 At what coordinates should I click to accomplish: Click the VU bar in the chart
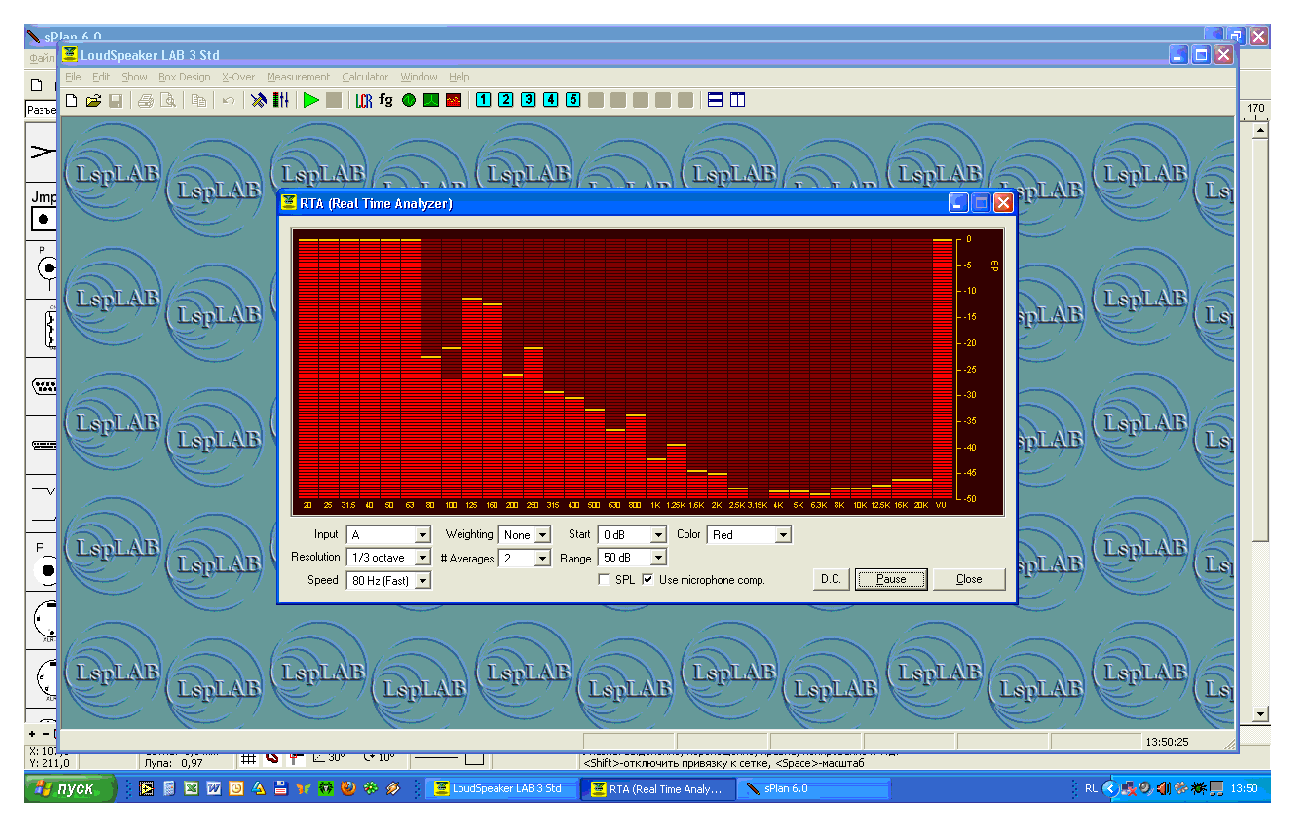click(942, 368)
